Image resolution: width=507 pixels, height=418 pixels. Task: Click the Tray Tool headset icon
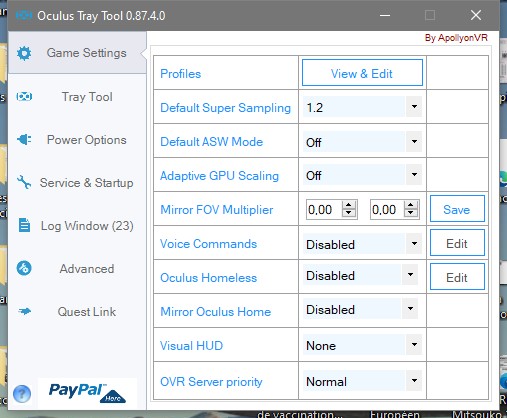(x=24, y=97)
